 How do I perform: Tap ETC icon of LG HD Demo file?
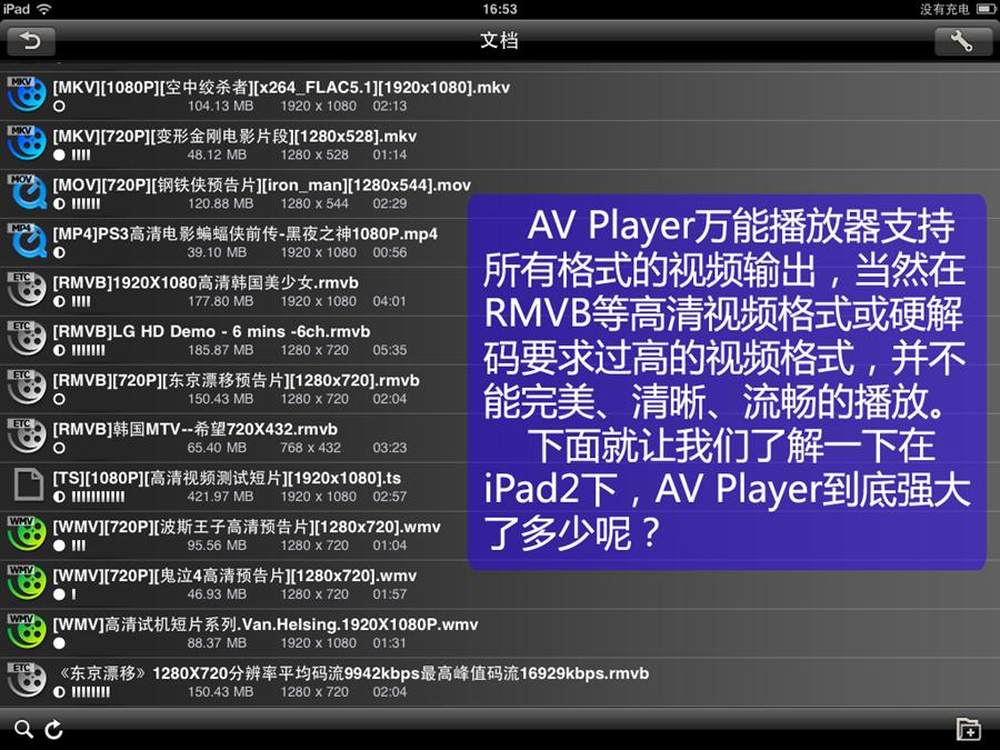(x=27, y=339)
